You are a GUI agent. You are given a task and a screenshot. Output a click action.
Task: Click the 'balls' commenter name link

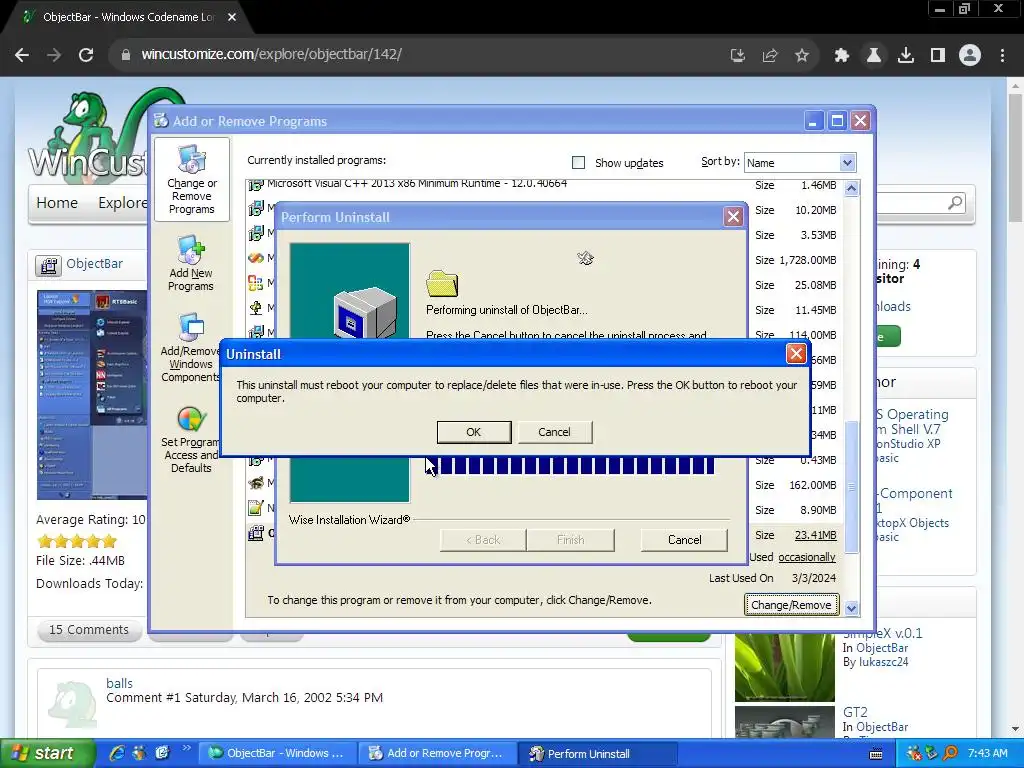click(x=120, y=683)
